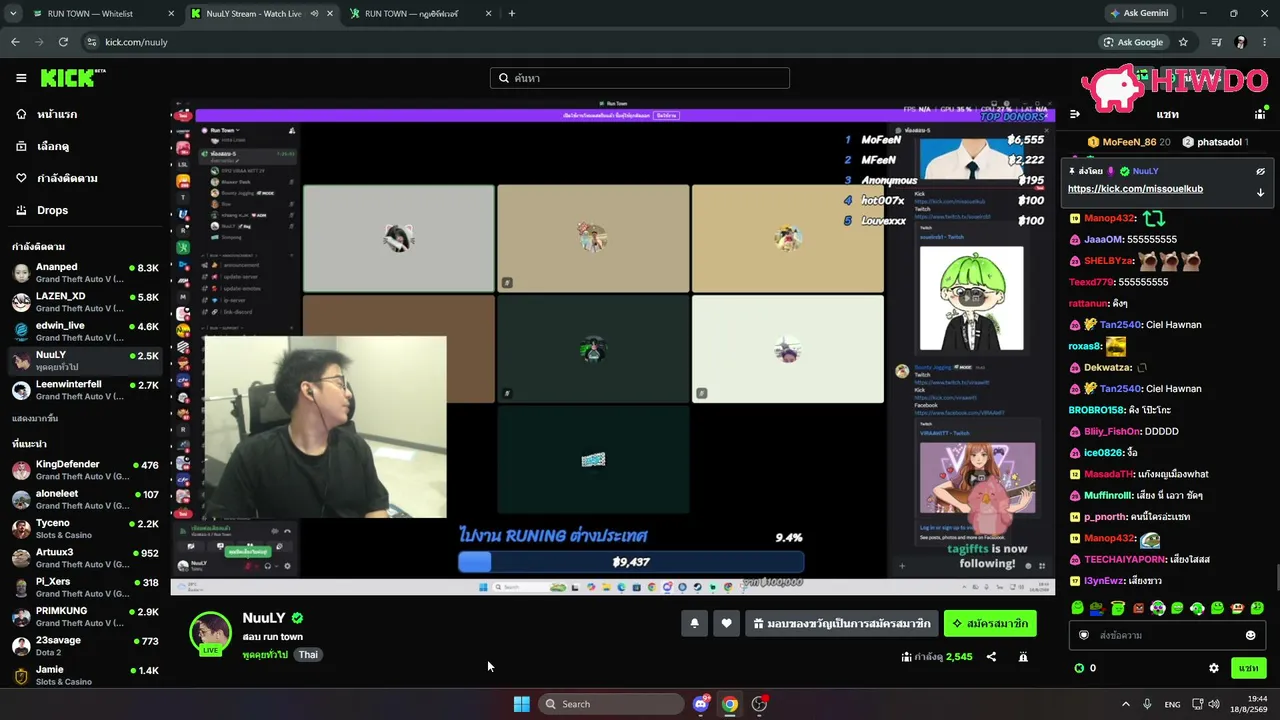
Task: Open the tab search dropdown
Action: click(13, 14)
